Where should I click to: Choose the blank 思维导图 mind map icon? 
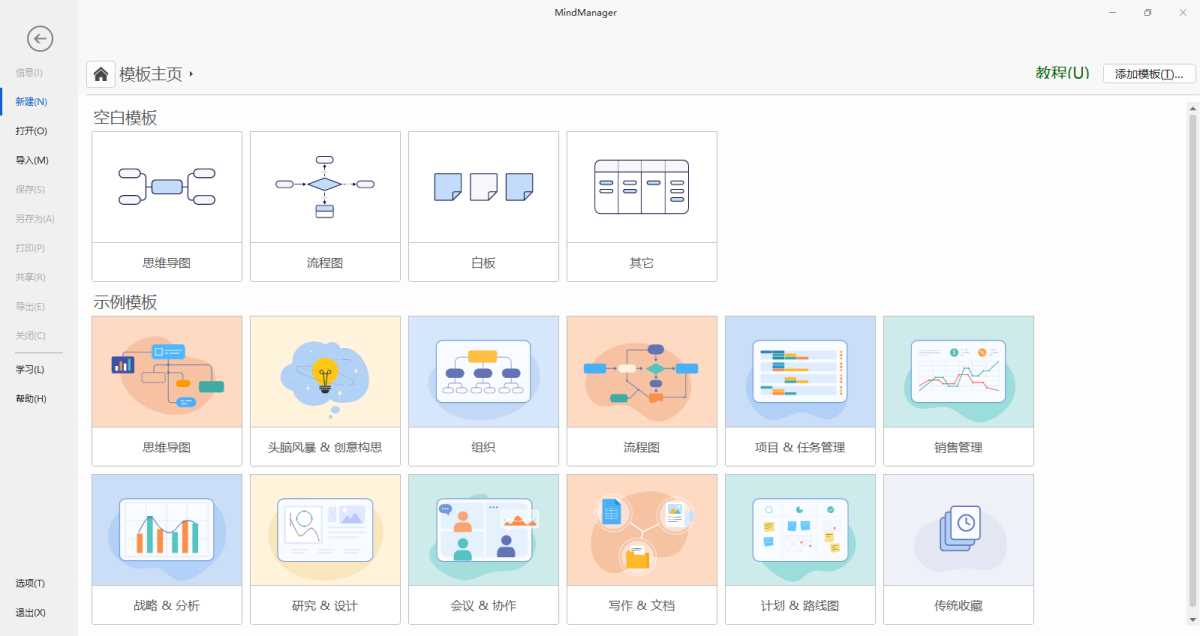click(167, 187)
